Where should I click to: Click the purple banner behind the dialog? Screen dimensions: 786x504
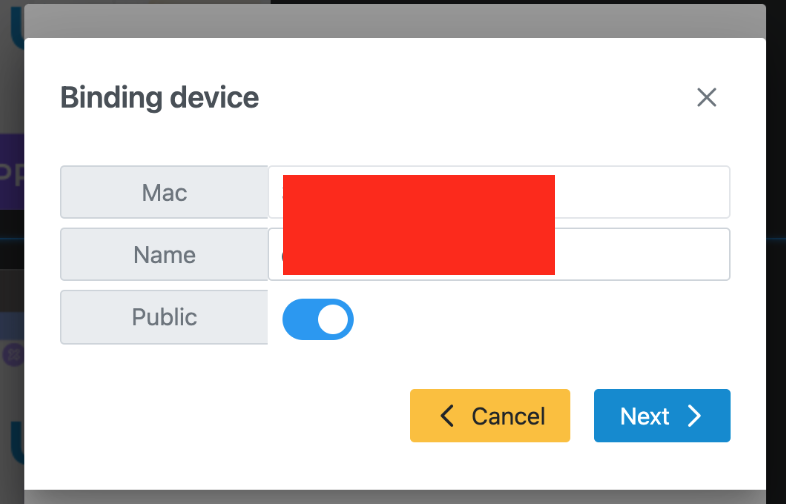coord(11,172)
